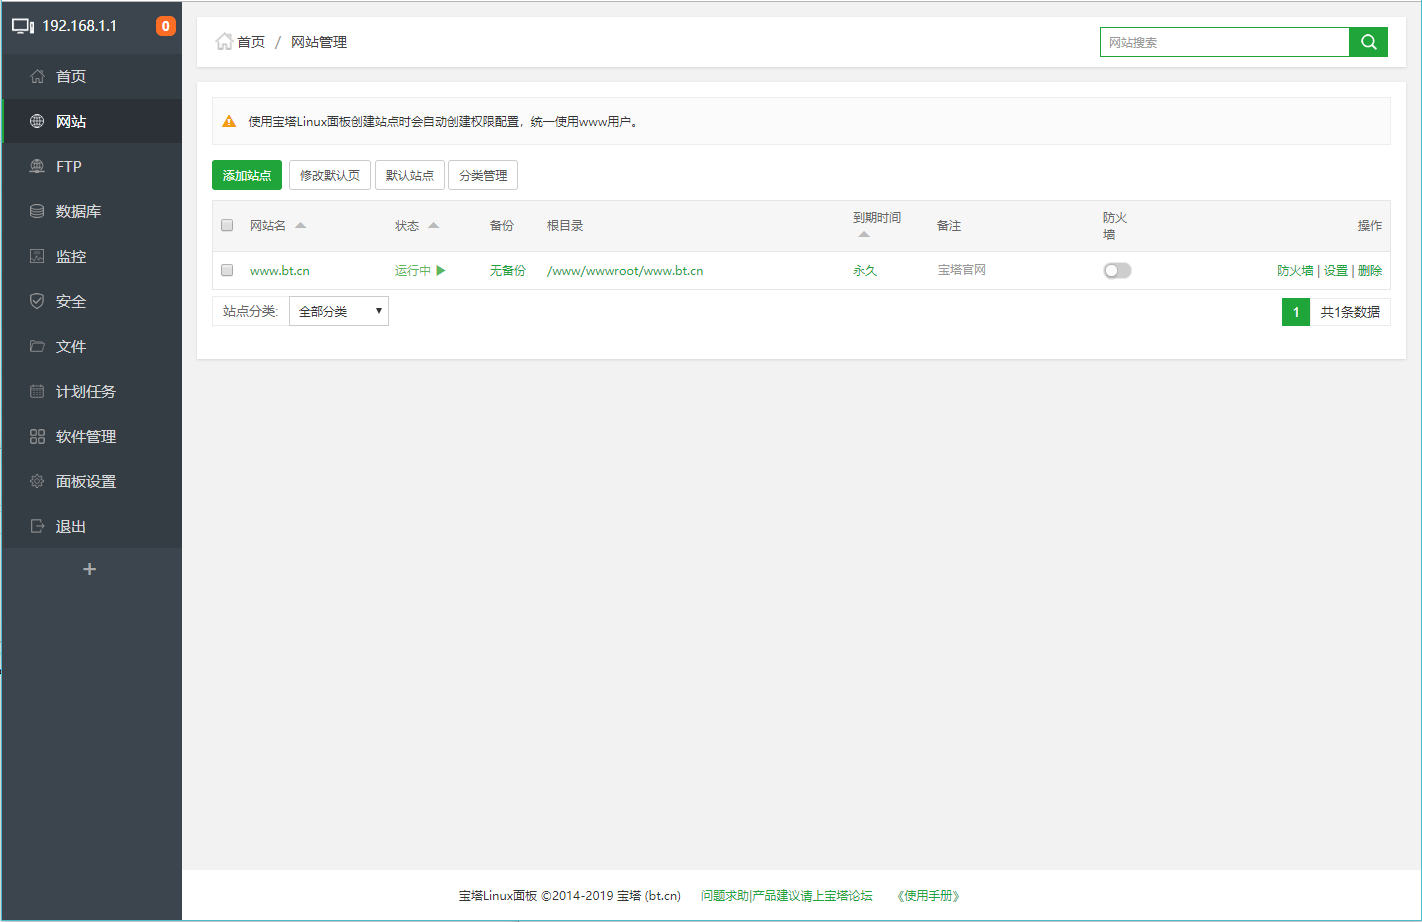
Task: Open the 全部分类 category dropdown
Action: [339, 311]
